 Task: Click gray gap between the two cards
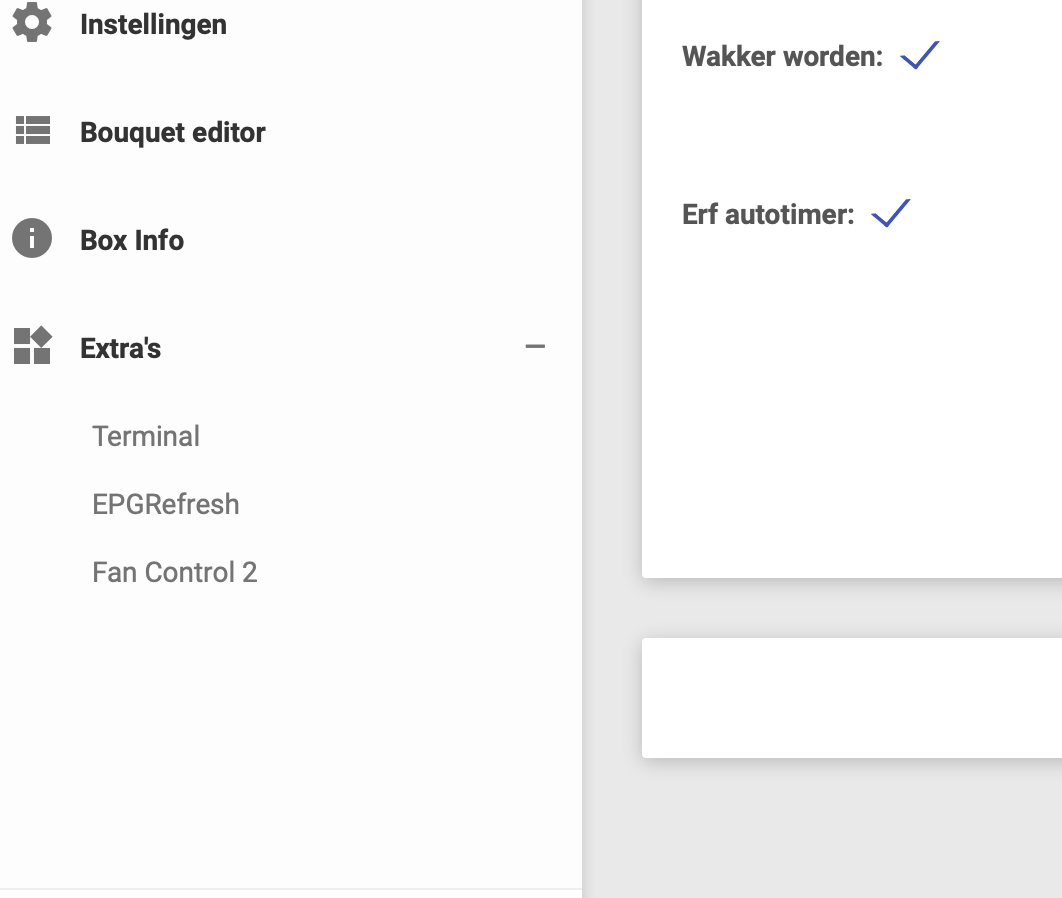(x=850, y=608)
